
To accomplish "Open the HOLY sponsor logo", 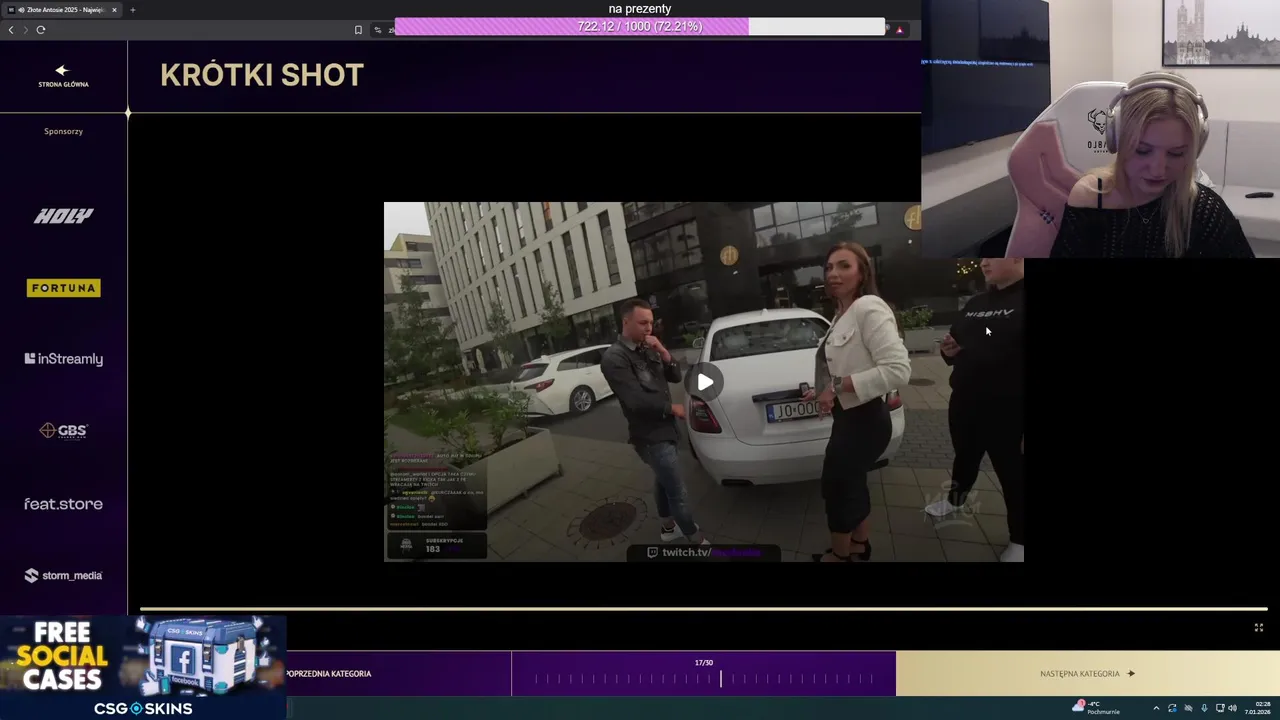I will (63, 216).
